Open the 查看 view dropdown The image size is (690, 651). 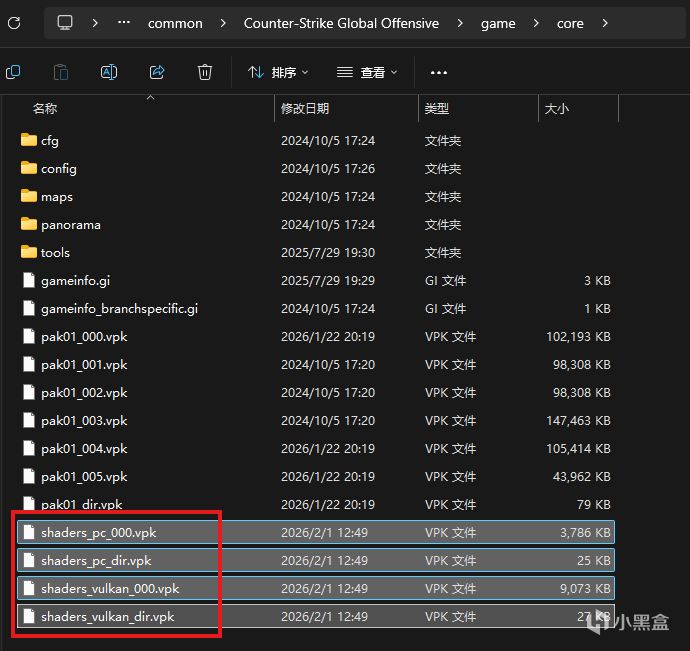(367, 72)
